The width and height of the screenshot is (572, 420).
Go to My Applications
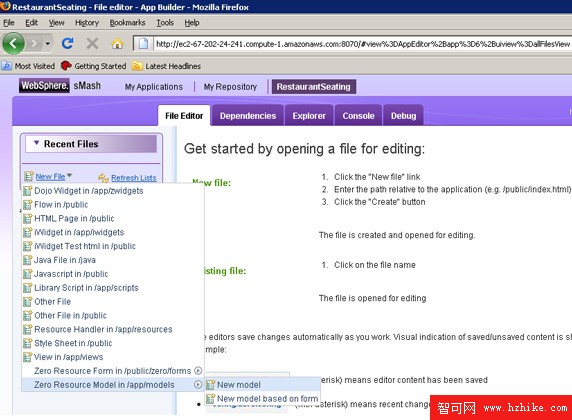(154, 87)
